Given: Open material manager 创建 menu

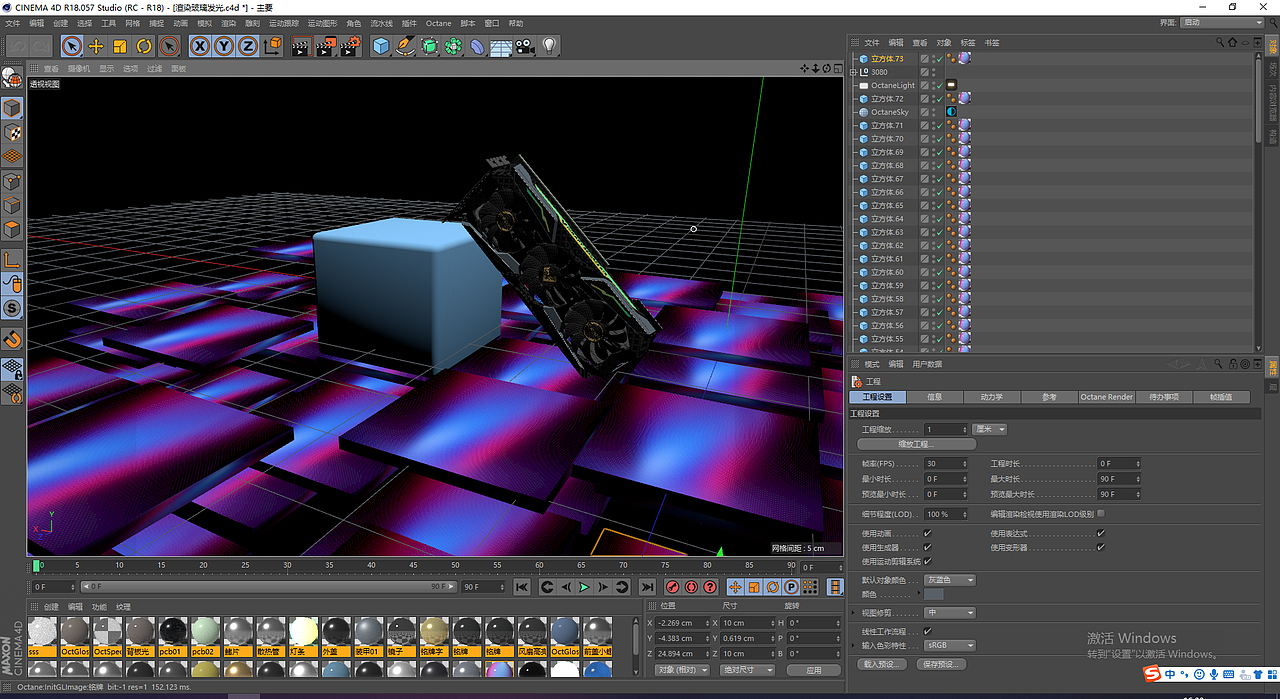Looking at the screenshot, I should [51, 607].
